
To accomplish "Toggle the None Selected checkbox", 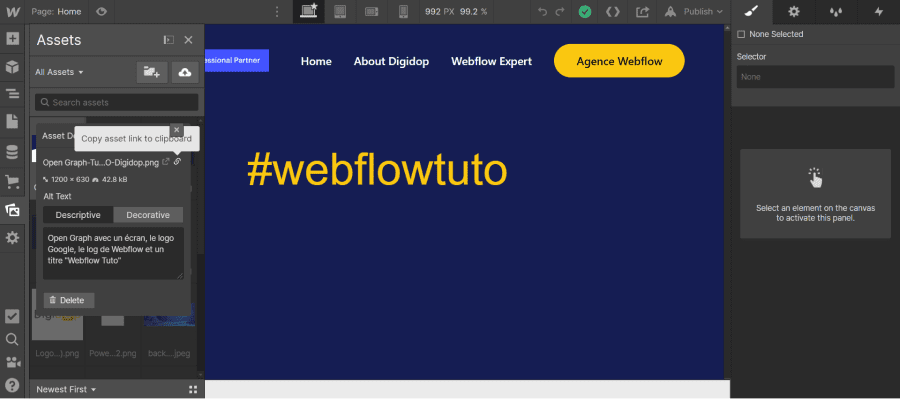I will coord(741,34).
